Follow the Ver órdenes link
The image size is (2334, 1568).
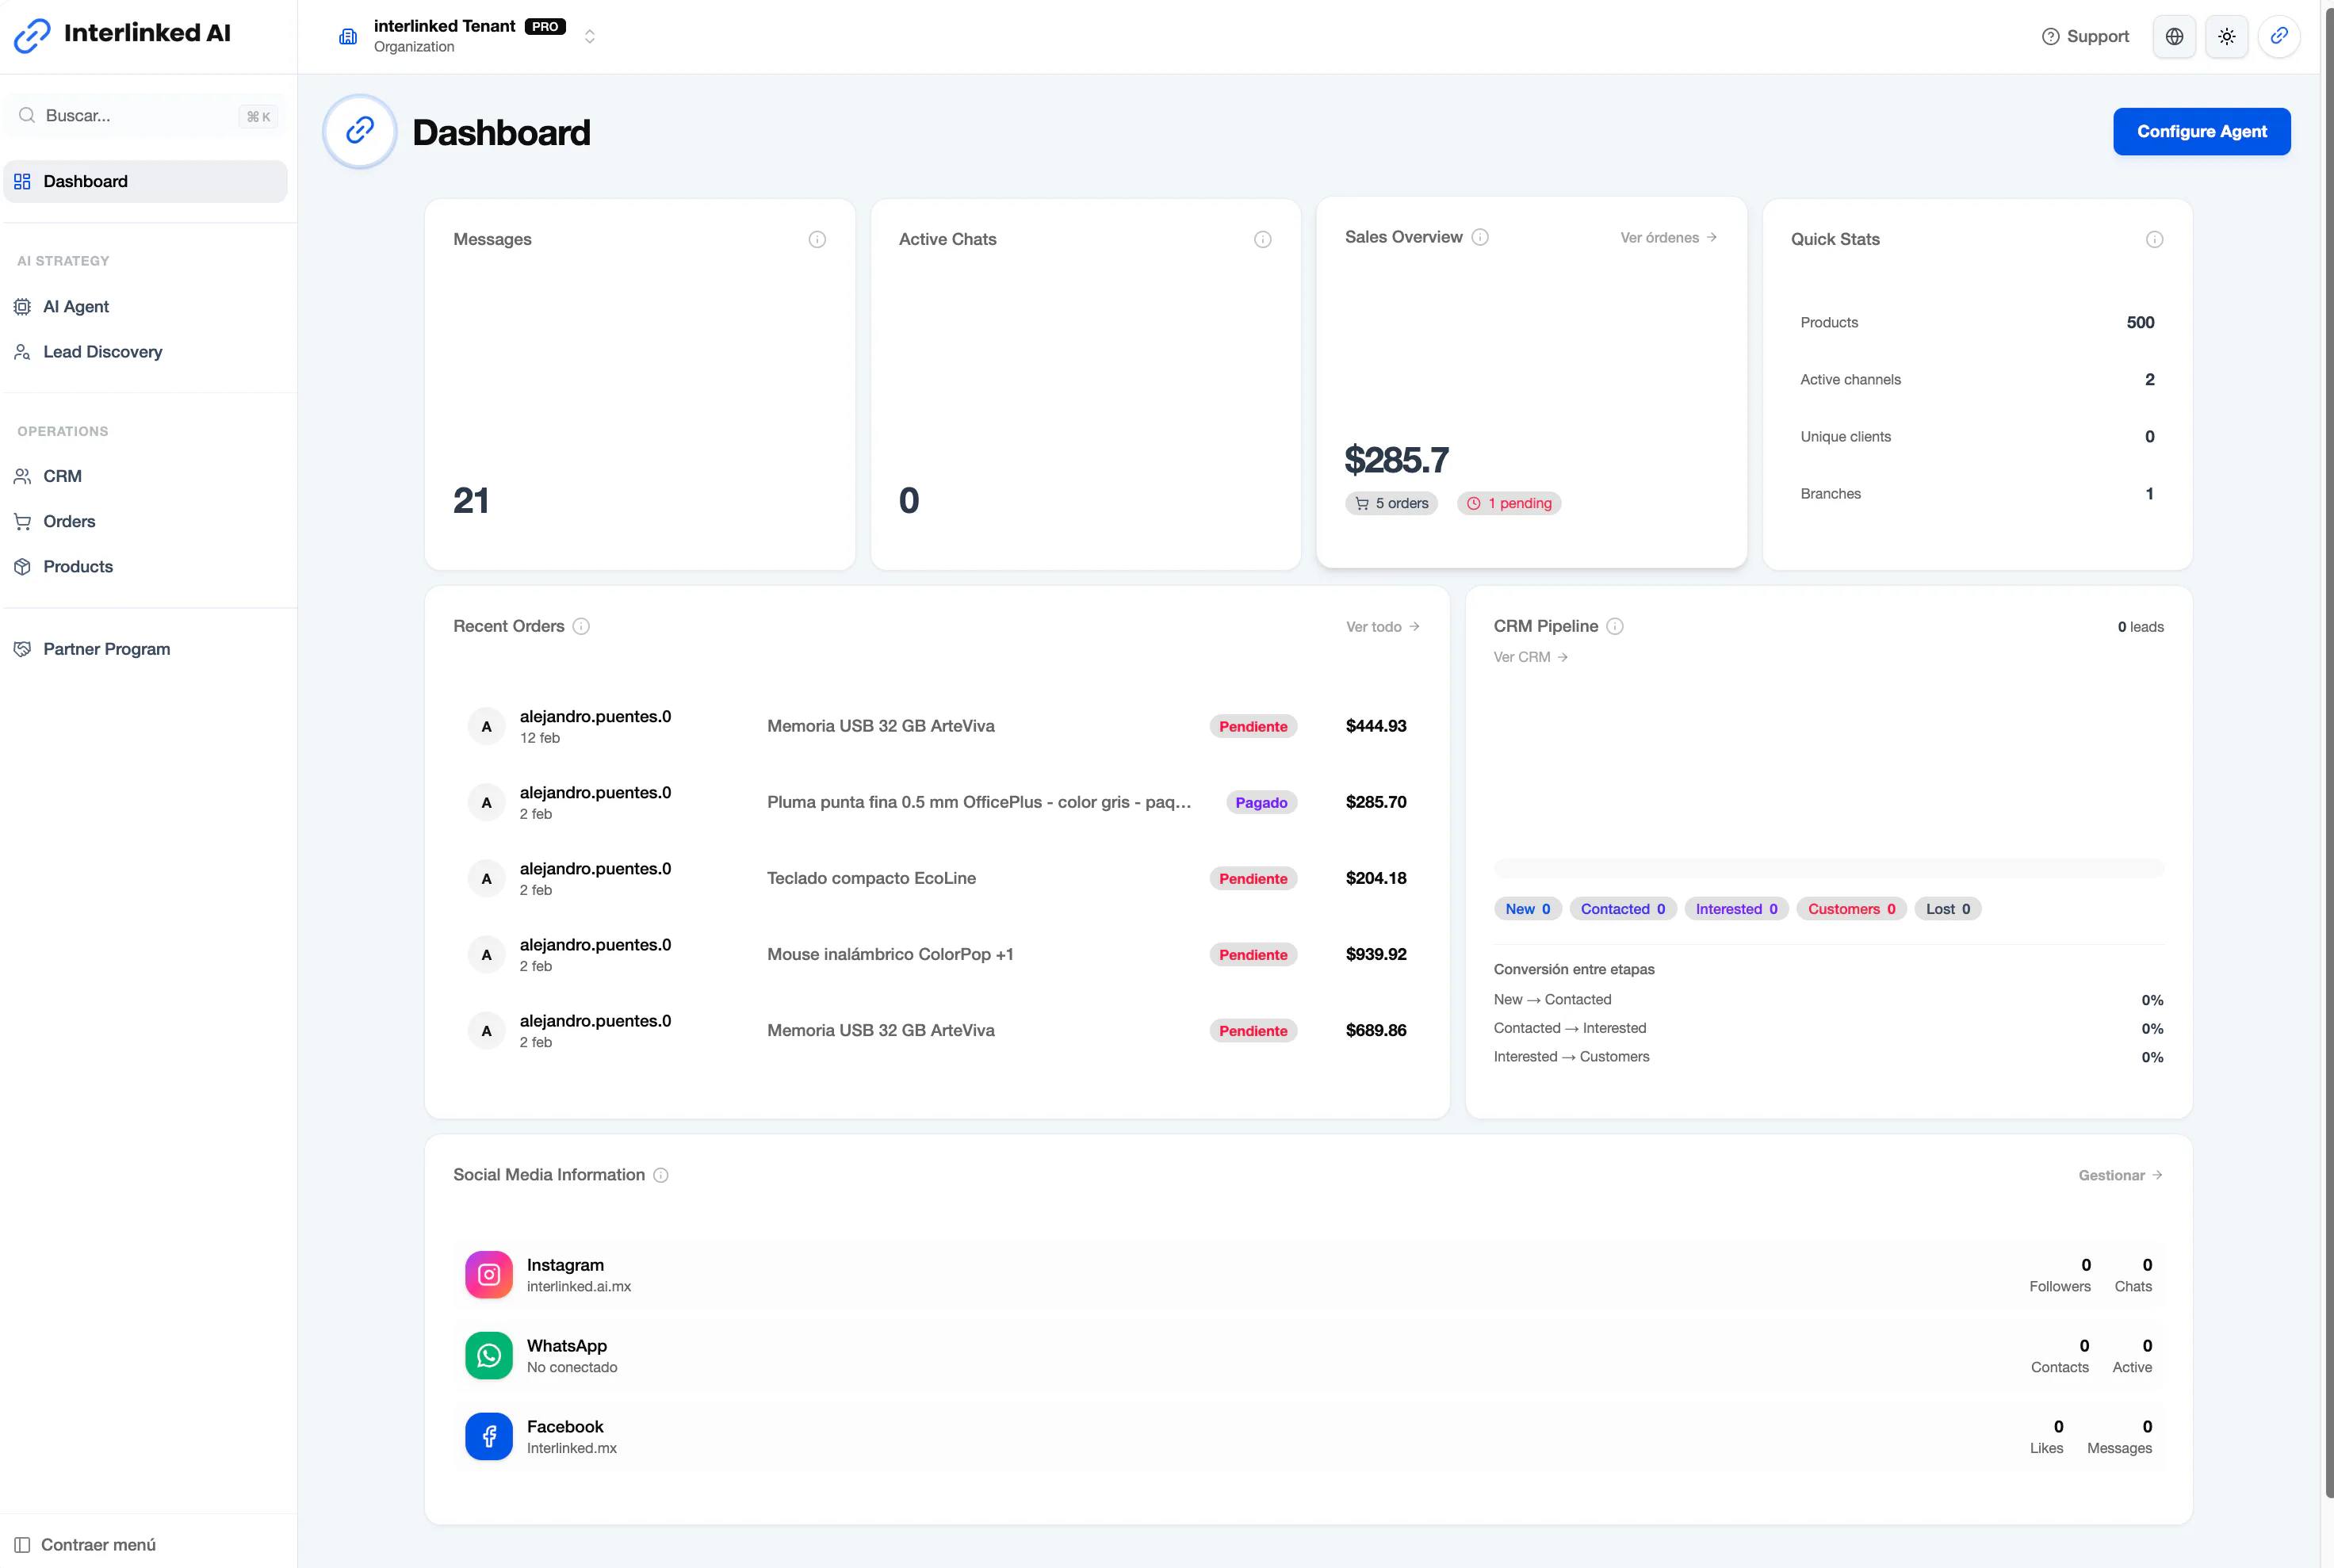[x=1668, y=237]
